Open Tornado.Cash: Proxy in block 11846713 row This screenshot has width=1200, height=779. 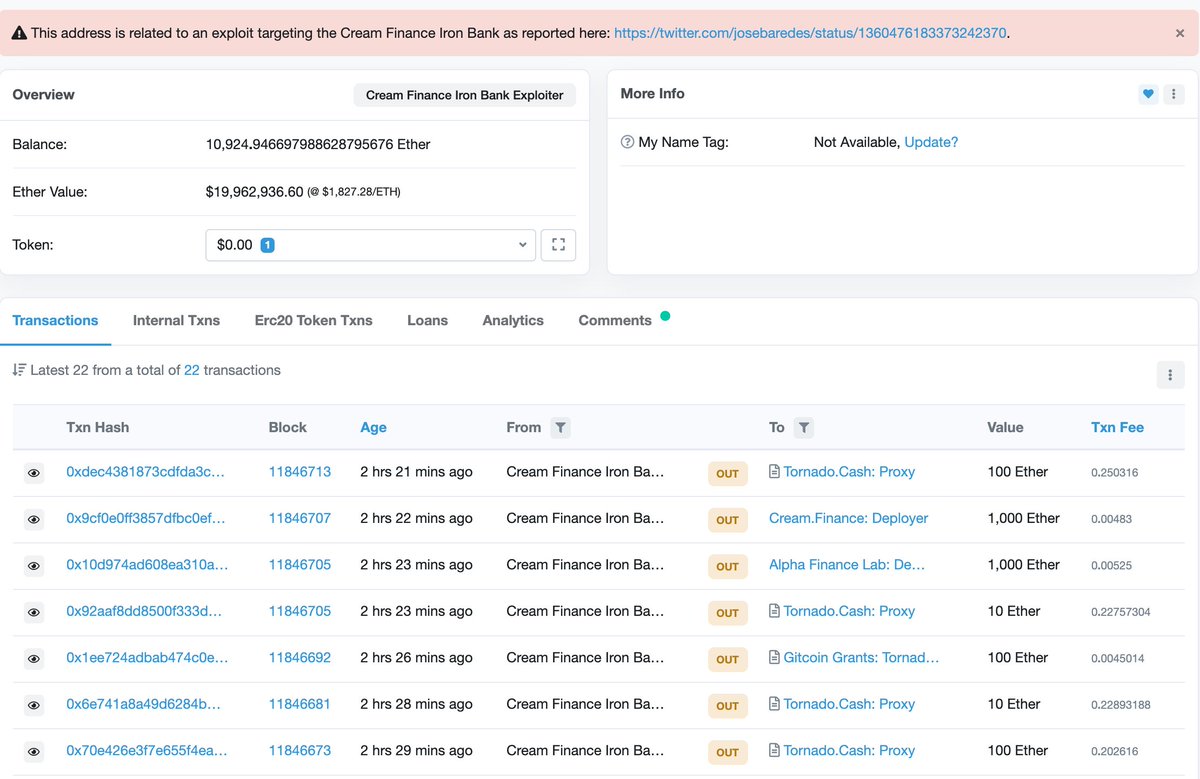point(849,471)
